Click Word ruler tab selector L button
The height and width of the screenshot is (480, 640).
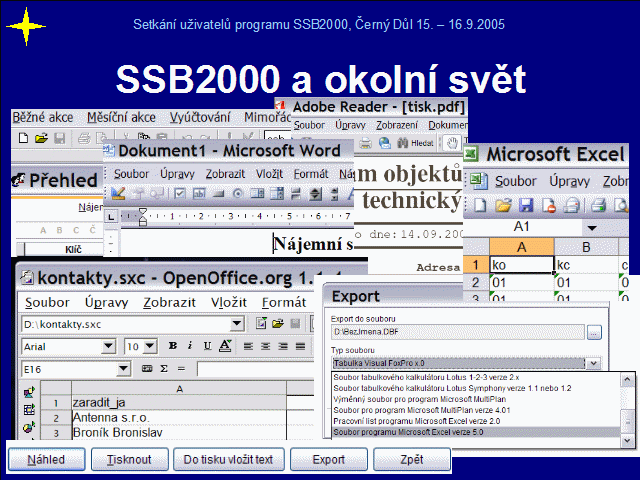coord(111,216)
